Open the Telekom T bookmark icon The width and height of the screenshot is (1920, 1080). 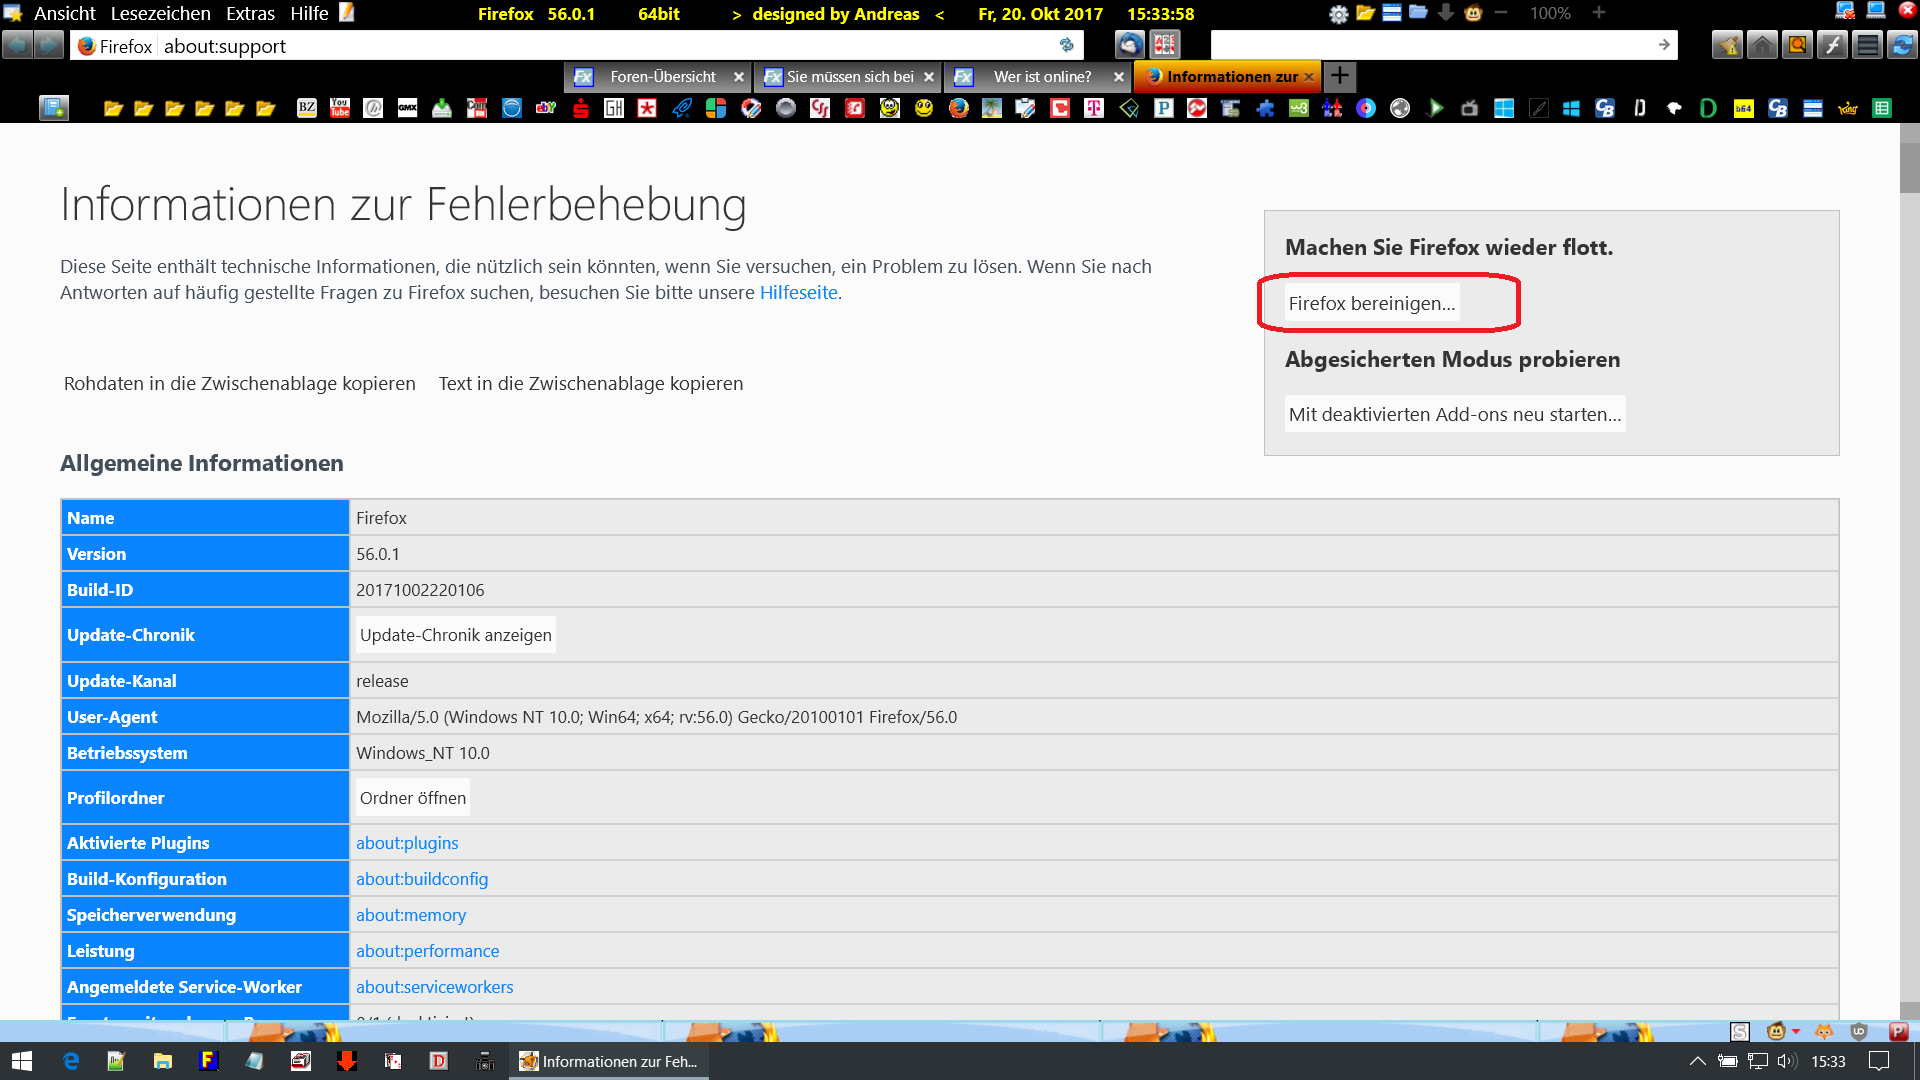(1094, 108)
